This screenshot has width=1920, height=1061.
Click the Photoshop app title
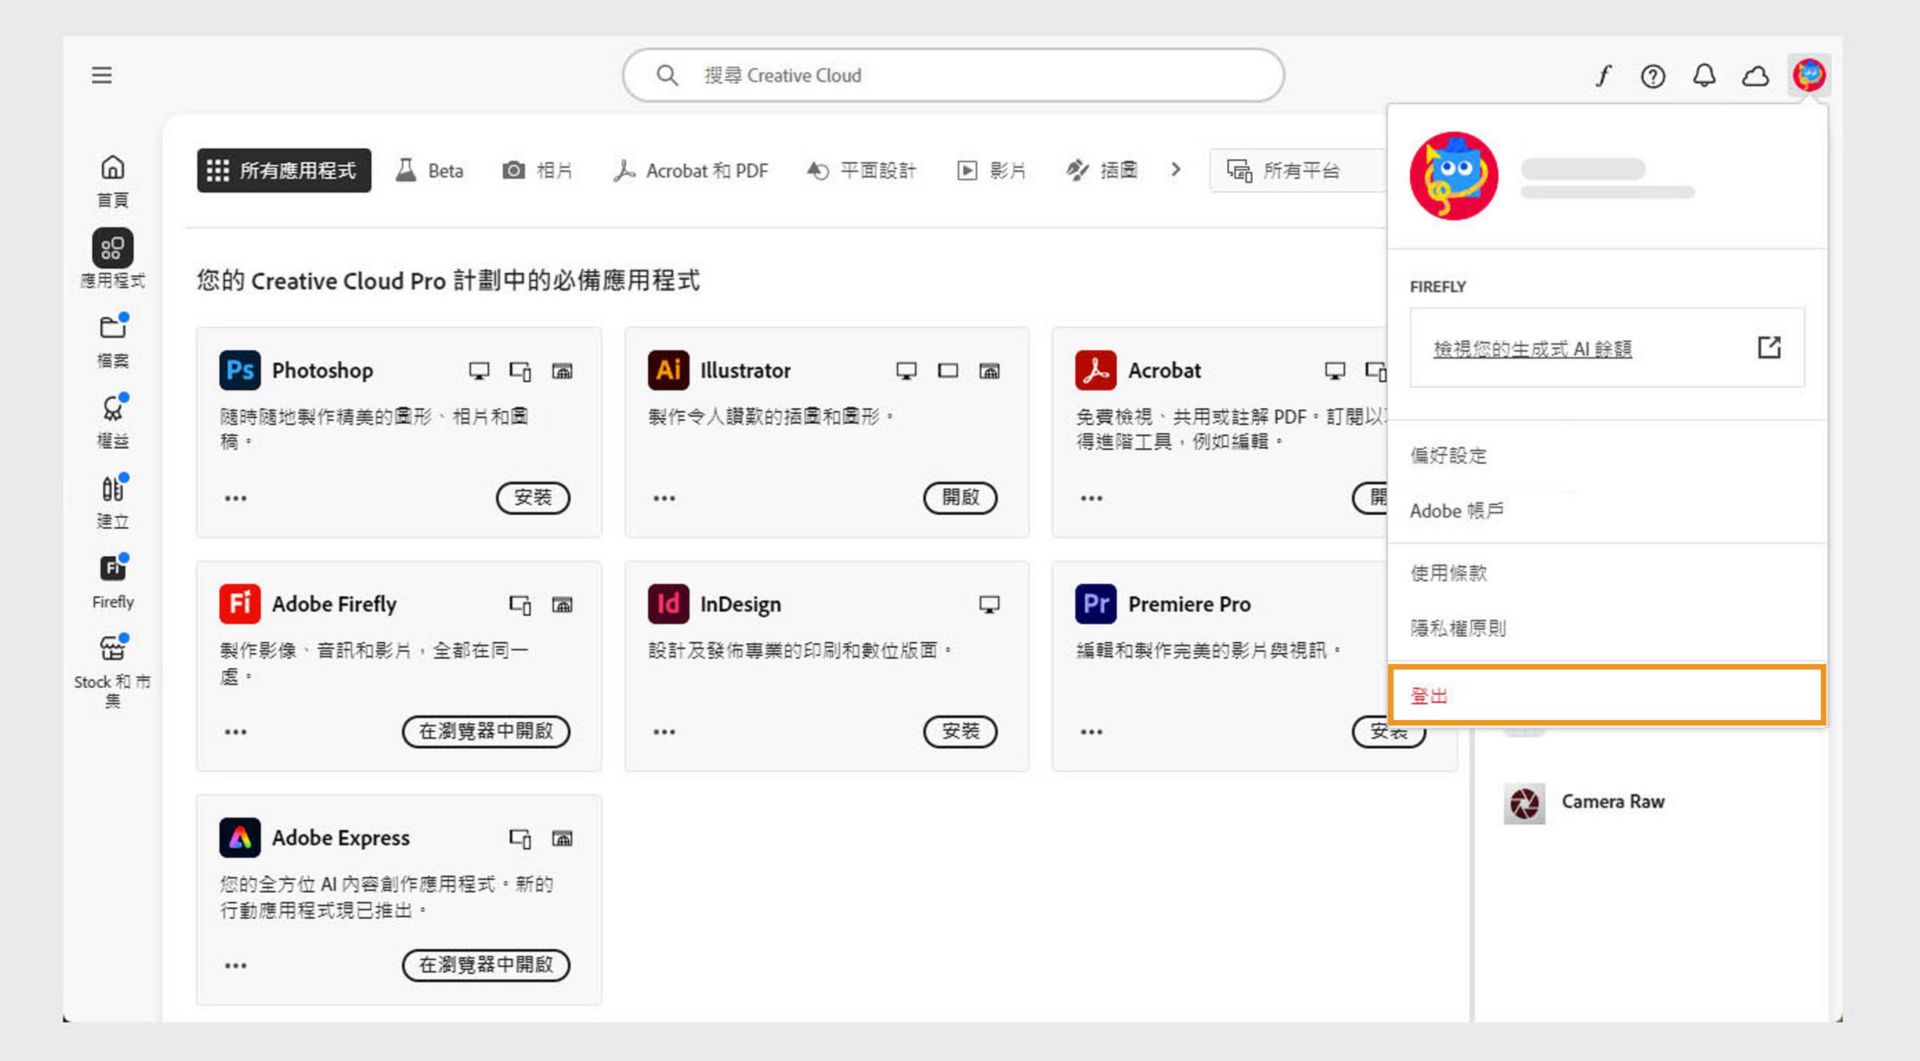322,371
